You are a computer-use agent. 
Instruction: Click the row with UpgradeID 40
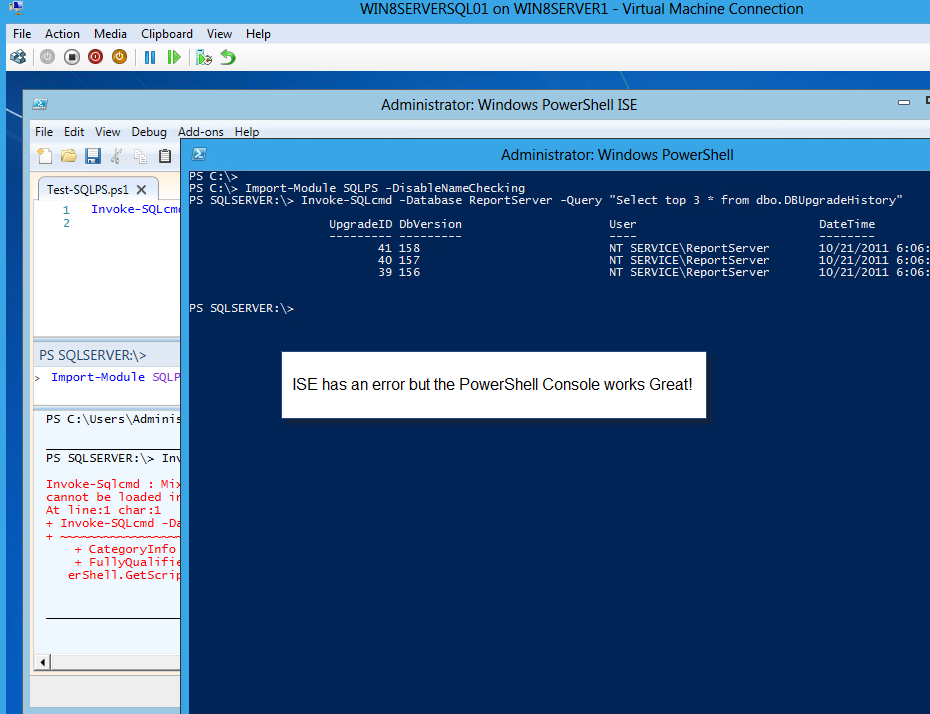(559, 260)
